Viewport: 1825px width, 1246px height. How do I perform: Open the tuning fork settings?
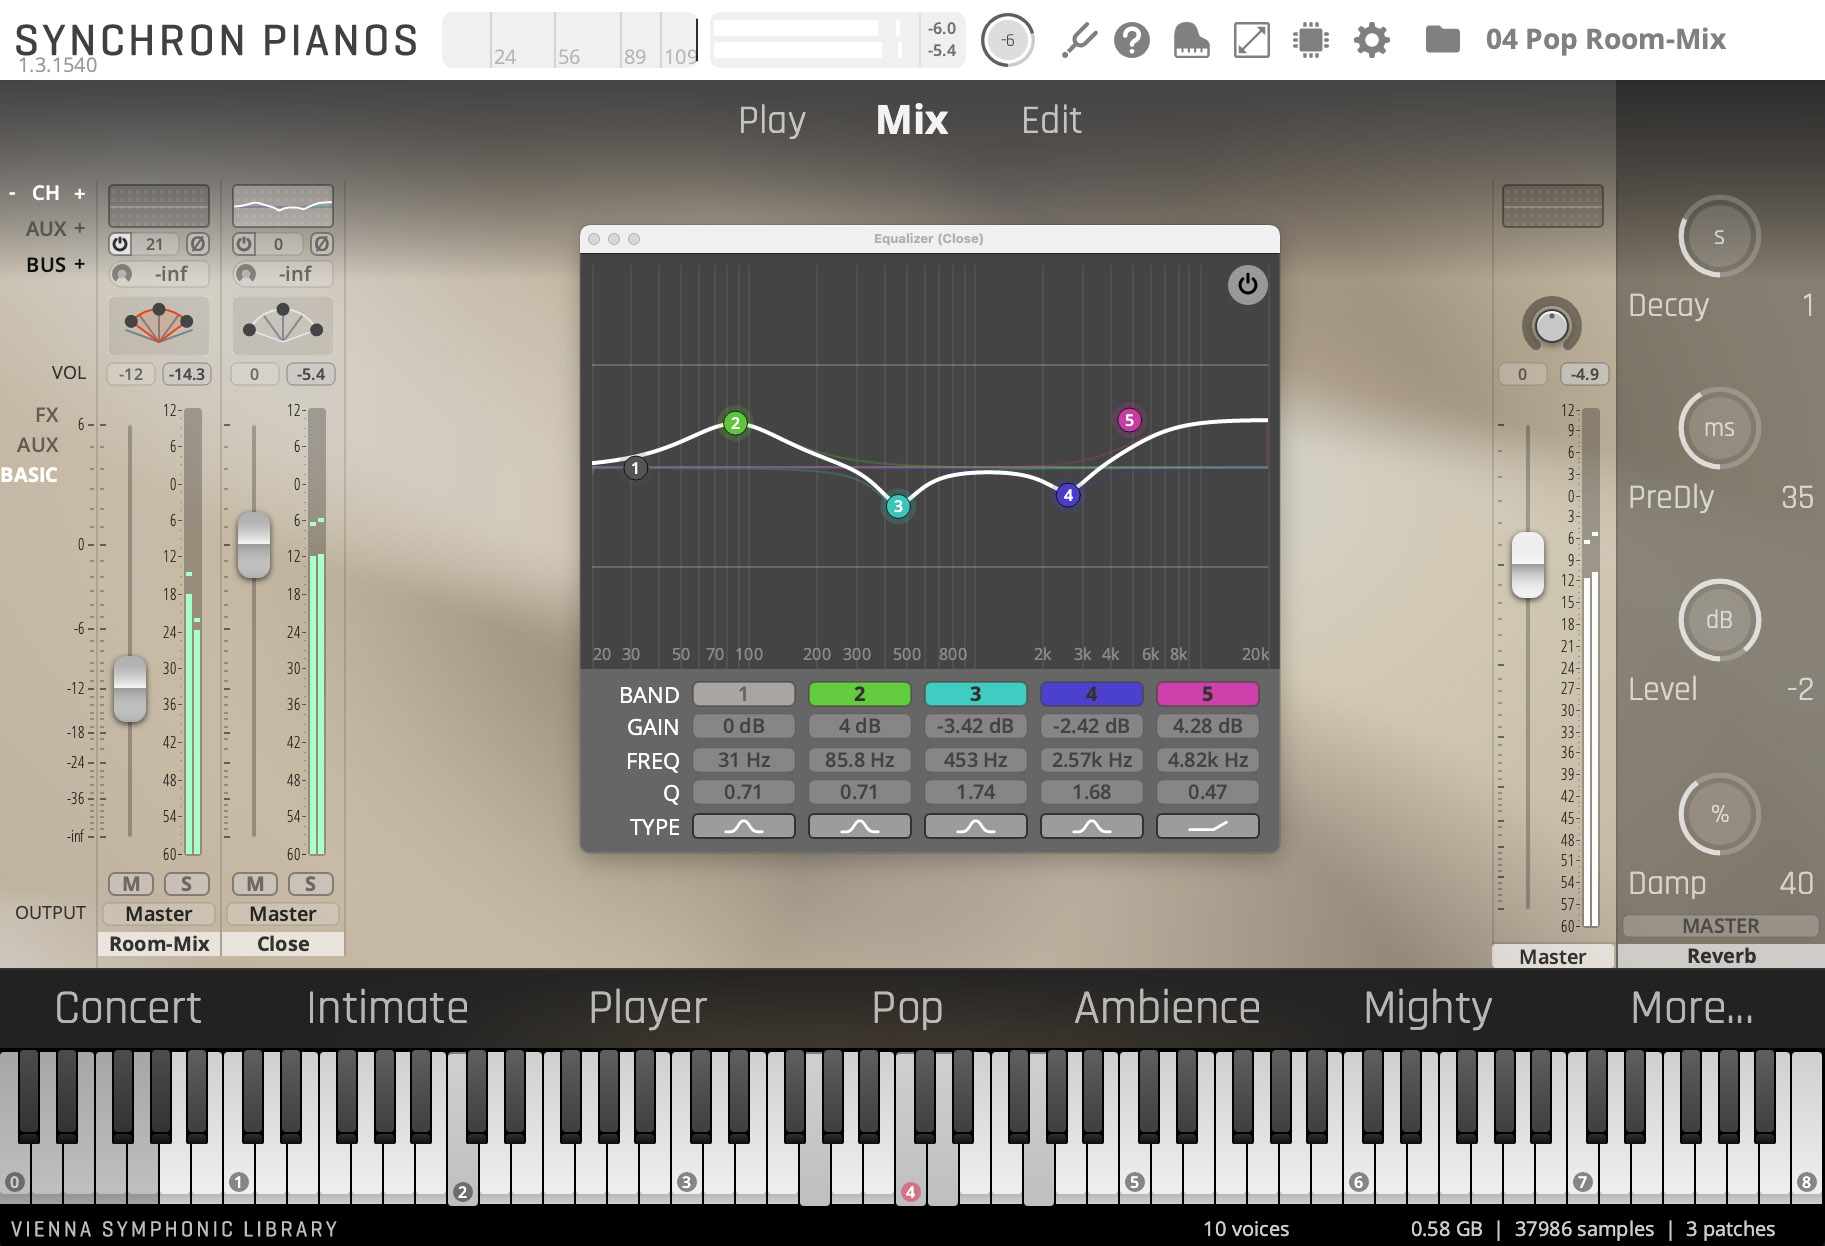pyautogui.click(x=1078, y=41)
